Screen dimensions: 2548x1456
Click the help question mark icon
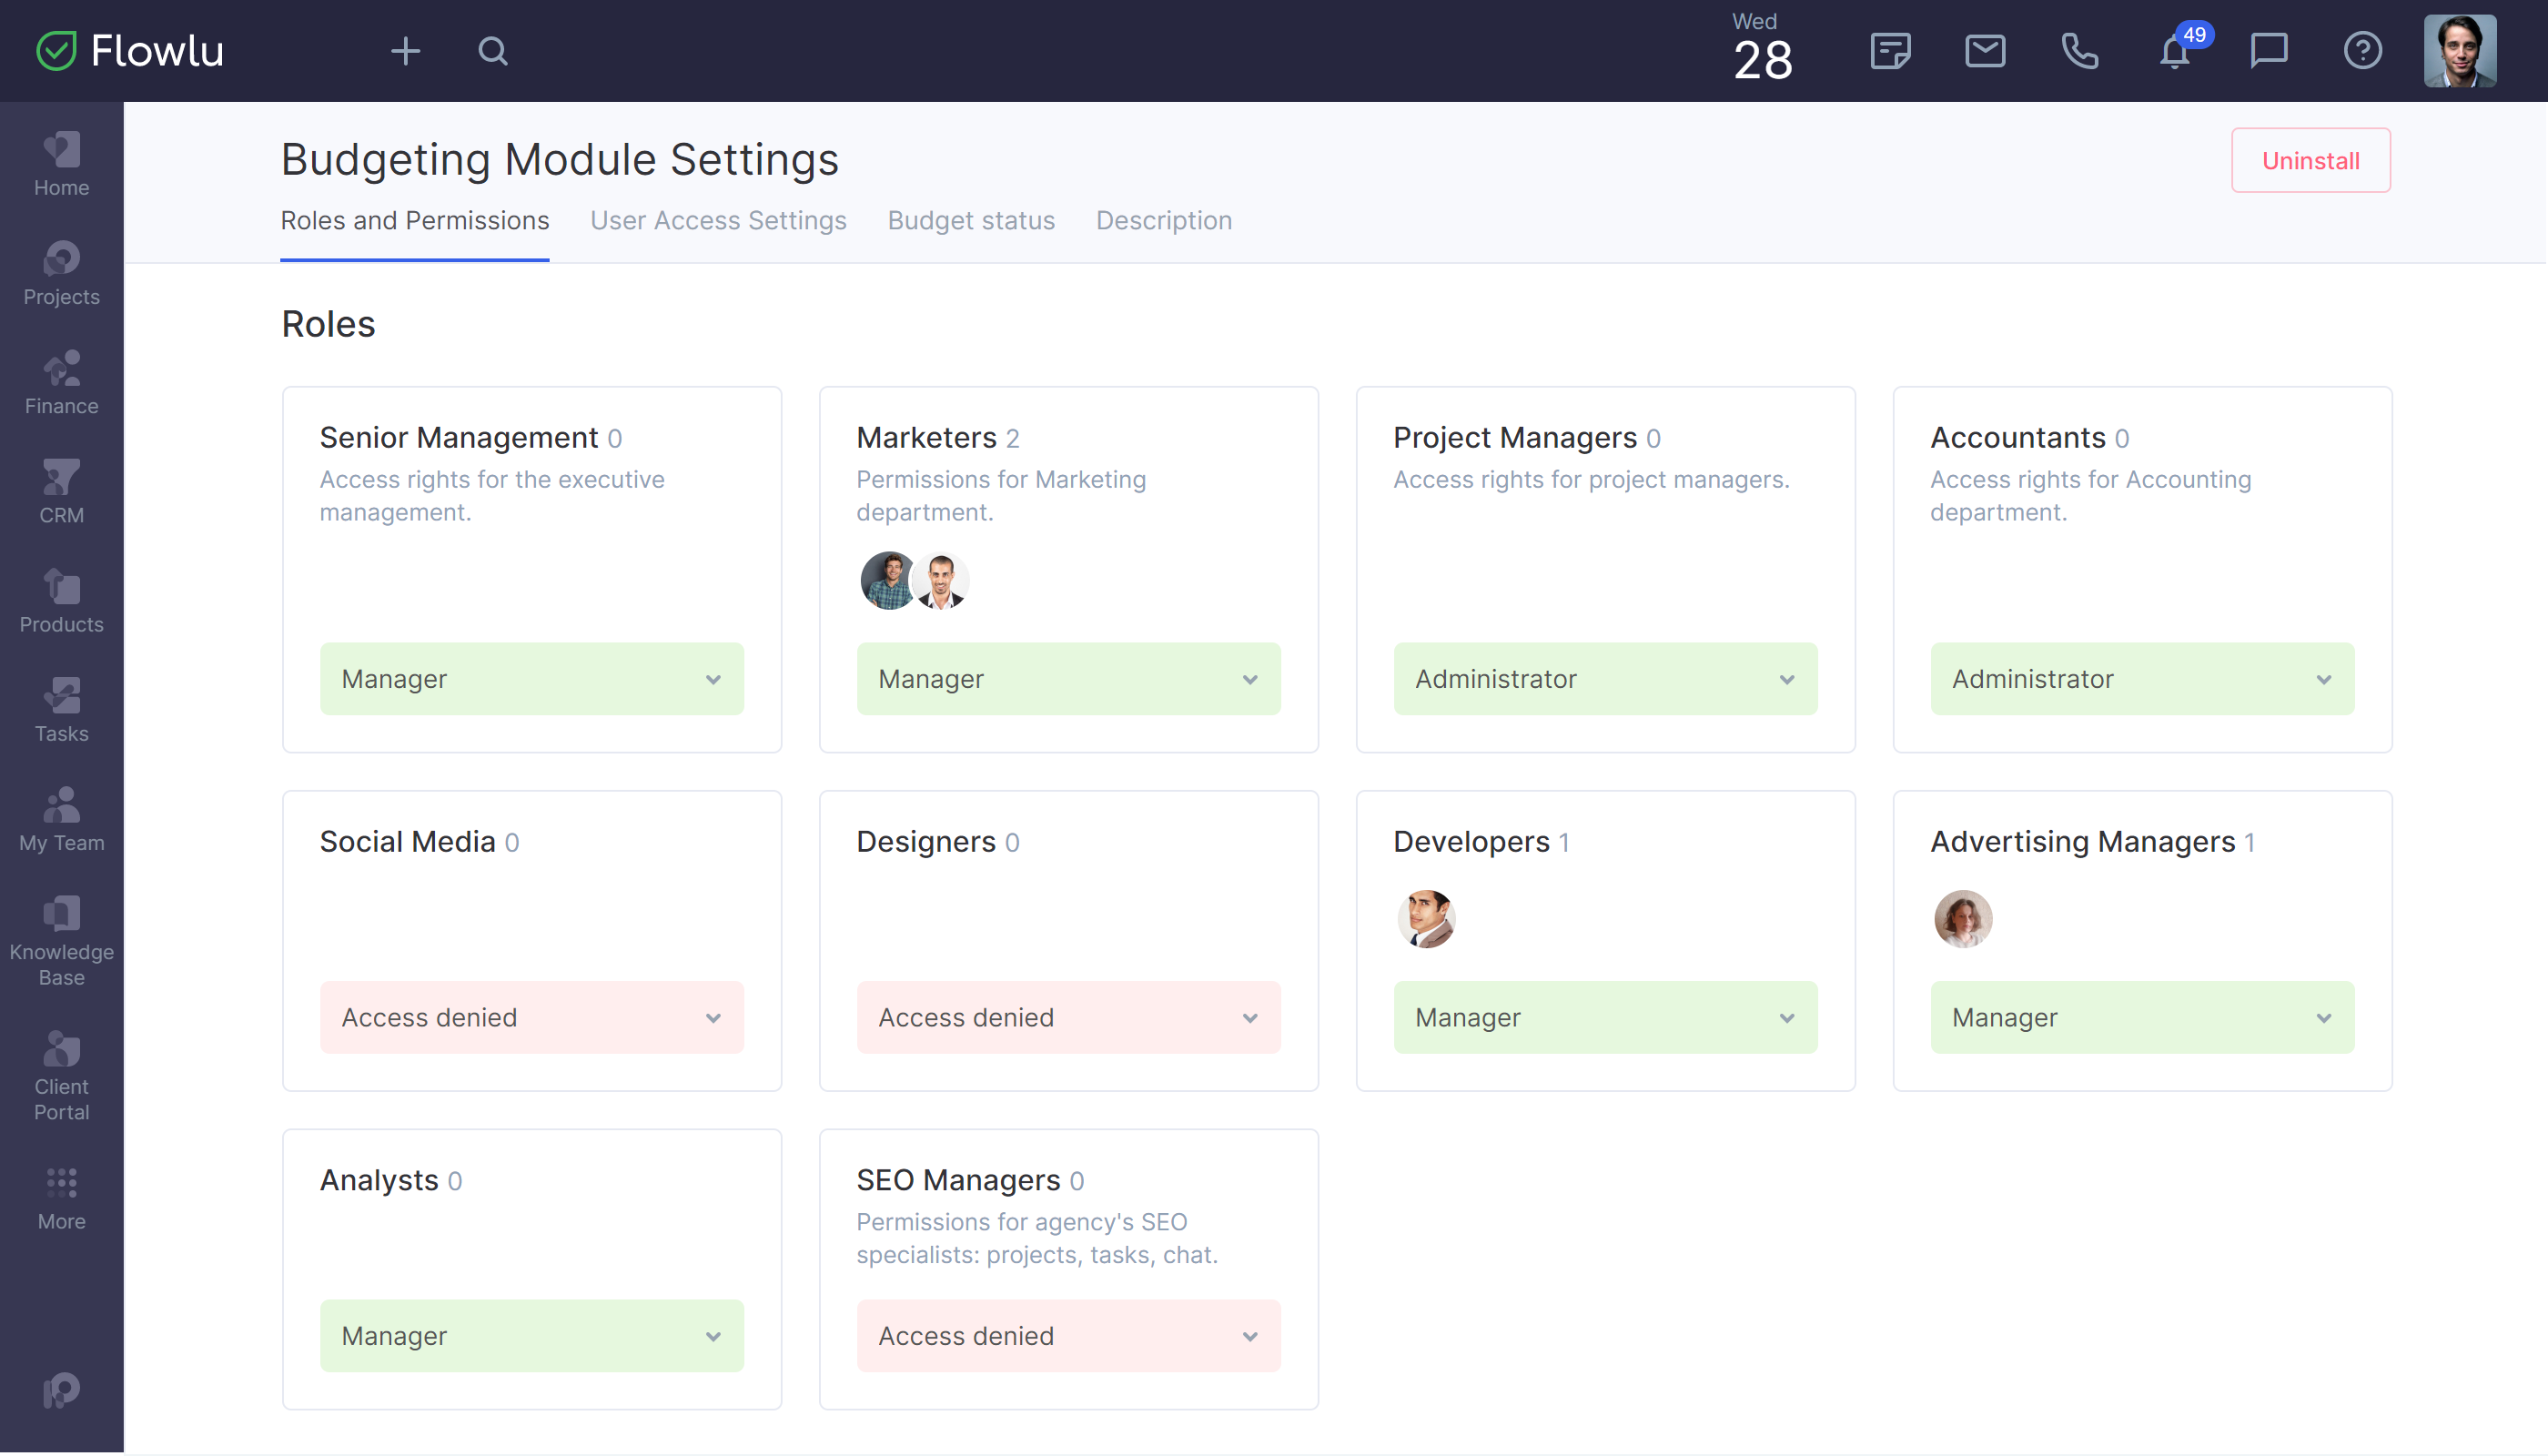(x=2362, y=51)
